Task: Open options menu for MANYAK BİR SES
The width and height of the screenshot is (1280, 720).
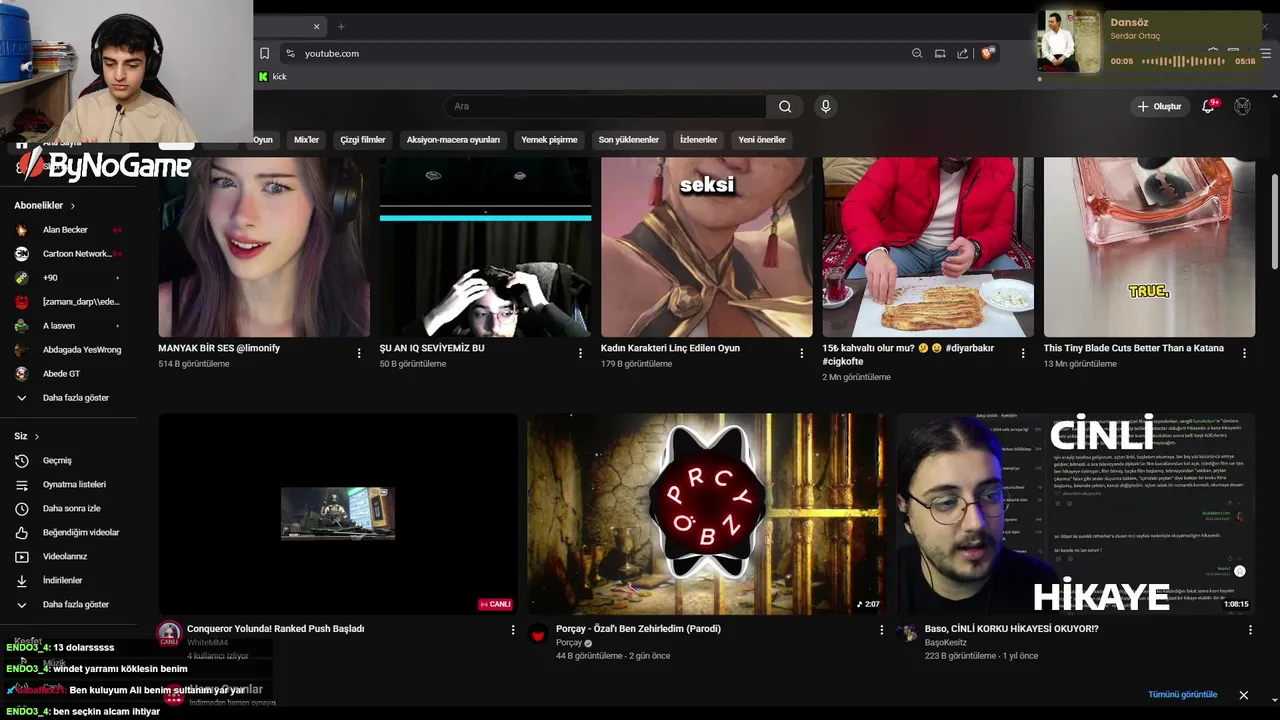Action: tap(359, 353)
